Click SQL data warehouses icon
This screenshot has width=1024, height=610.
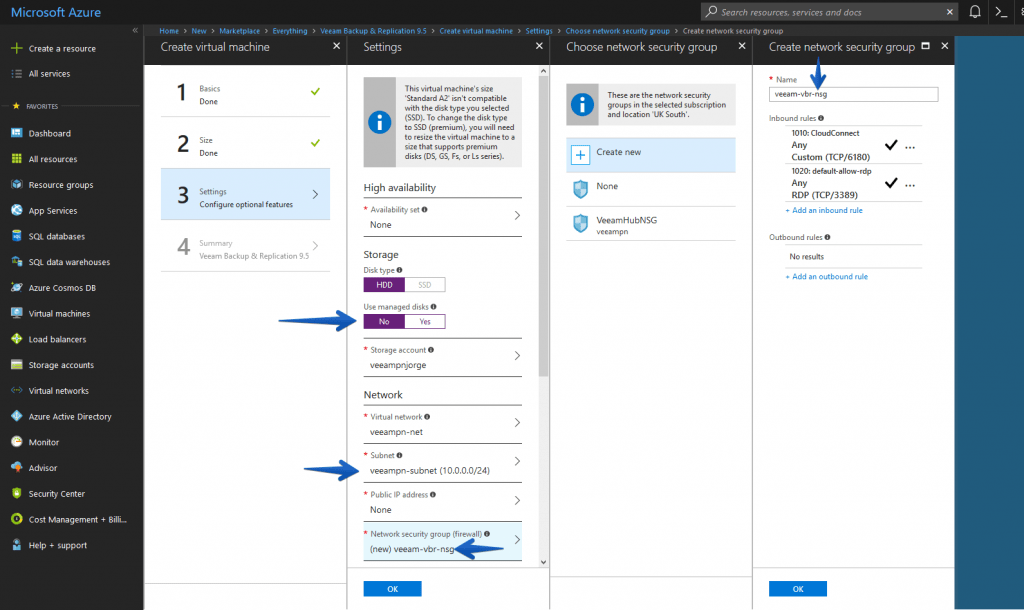pos(17,262)
